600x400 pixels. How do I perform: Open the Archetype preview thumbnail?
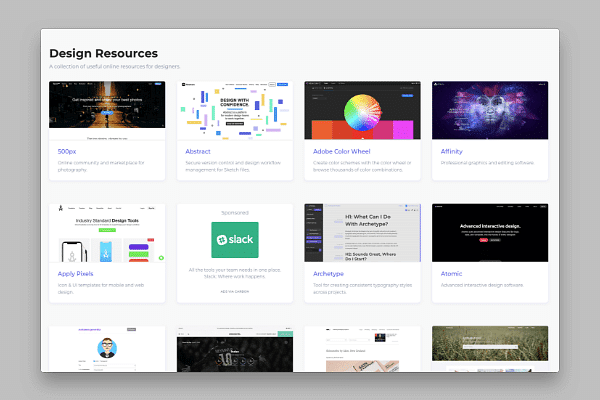click(x=362, y=233)
